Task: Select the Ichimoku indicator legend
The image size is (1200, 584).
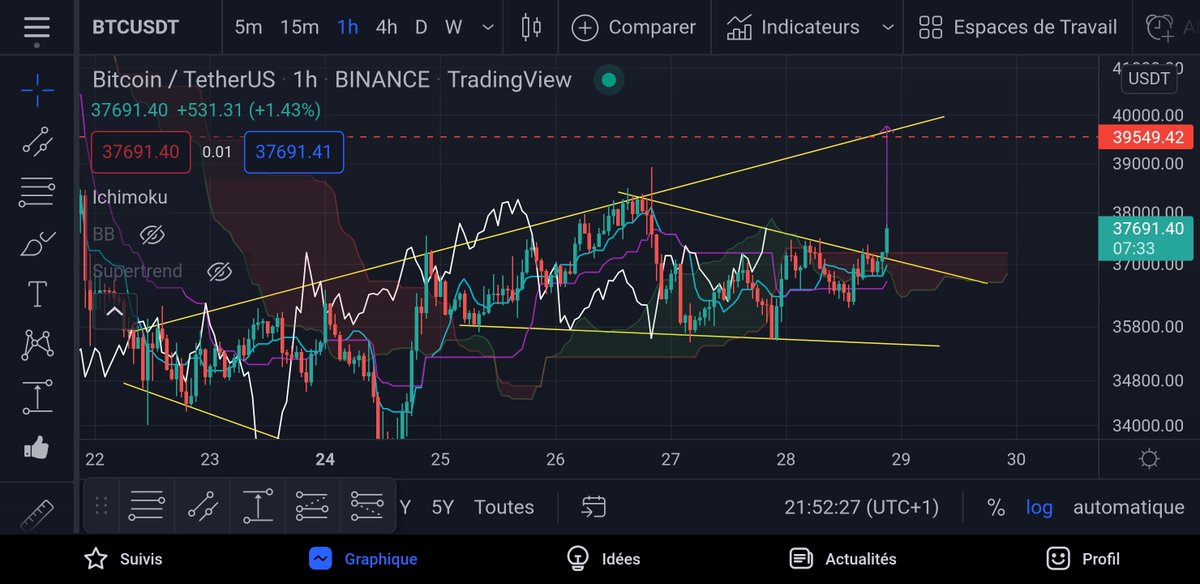Action: (x=130, y=197)
